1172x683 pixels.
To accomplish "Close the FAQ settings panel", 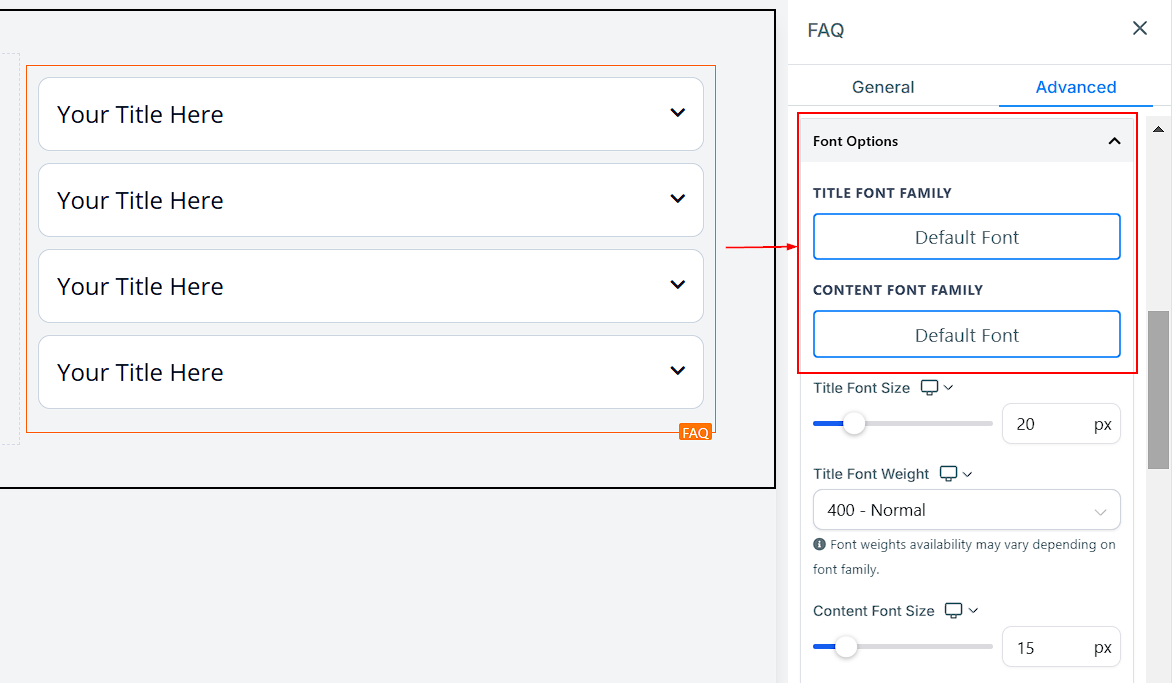I will click(x=1139, y=29).
